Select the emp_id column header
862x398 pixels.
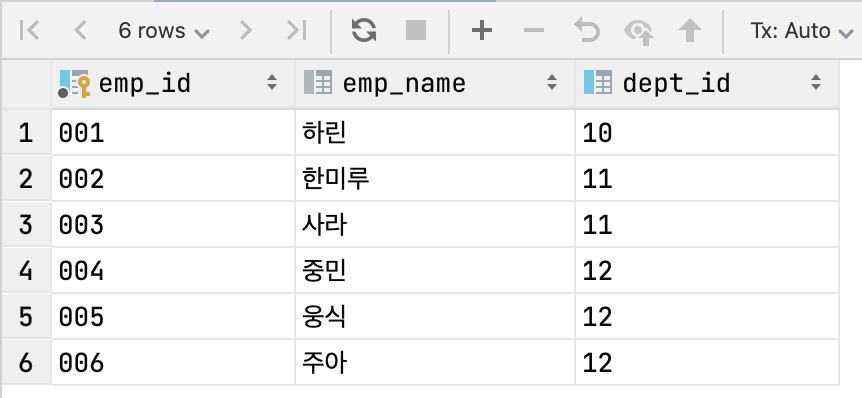173,84
